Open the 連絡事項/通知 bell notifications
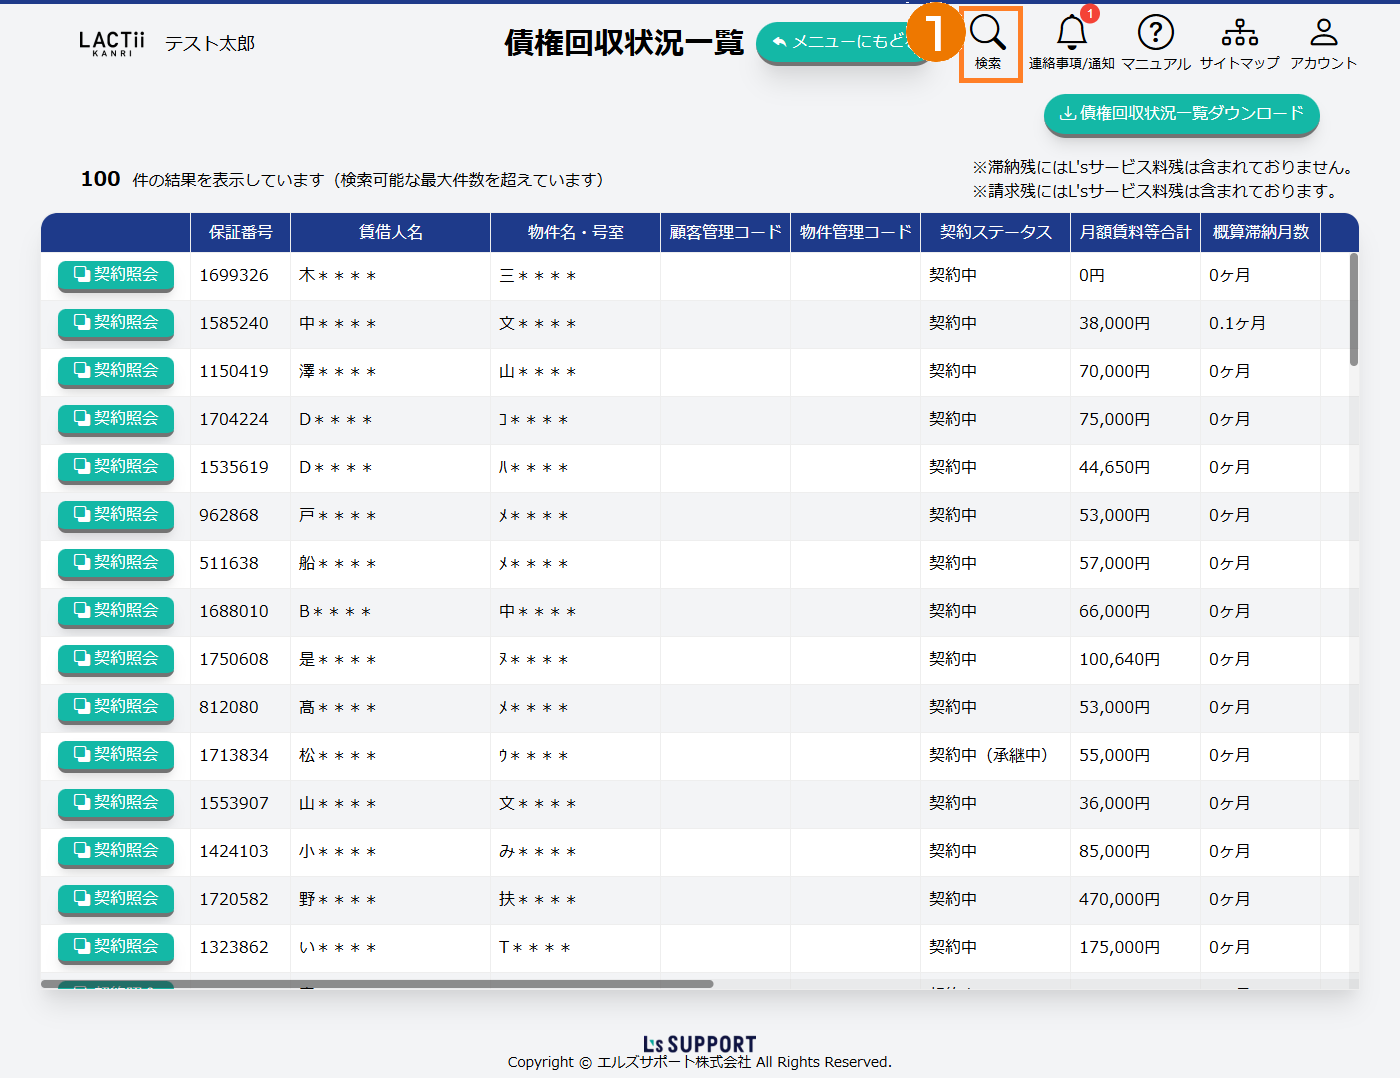This screenshot has height=1078, width=1400. [1071, 42]
